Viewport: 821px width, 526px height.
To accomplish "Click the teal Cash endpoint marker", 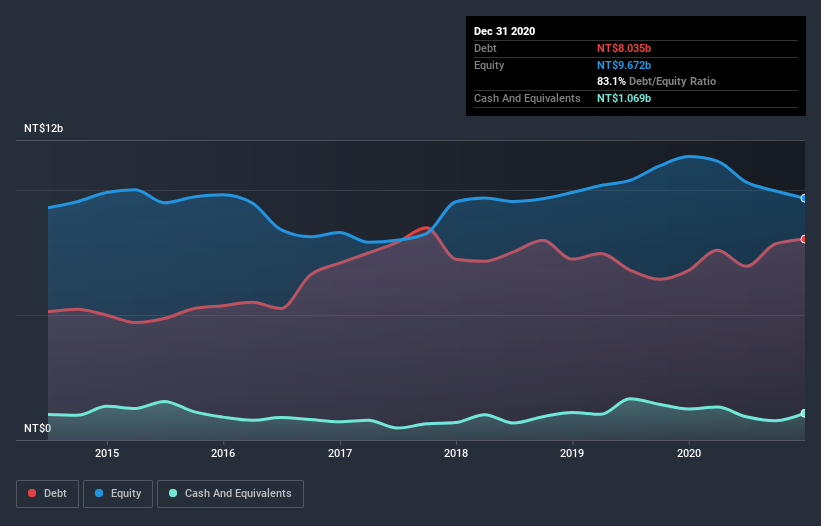I will (x=804, y=413).
